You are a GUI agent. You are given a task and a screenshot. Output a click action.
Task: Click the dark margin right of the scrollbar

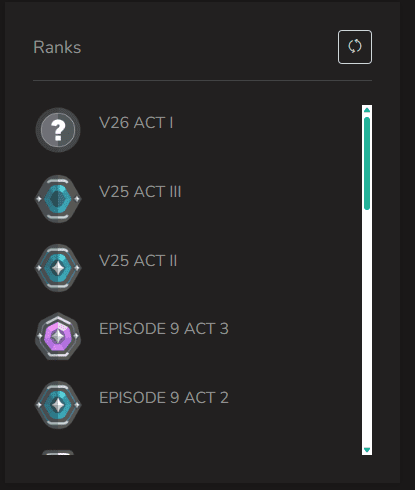tap(386, 280)
